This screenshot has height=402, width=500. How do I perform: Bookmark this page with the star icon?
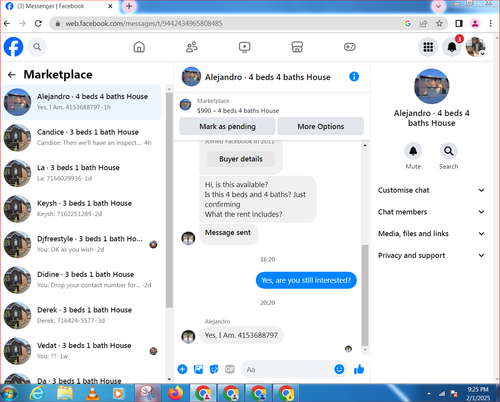[x=439, y=23]
